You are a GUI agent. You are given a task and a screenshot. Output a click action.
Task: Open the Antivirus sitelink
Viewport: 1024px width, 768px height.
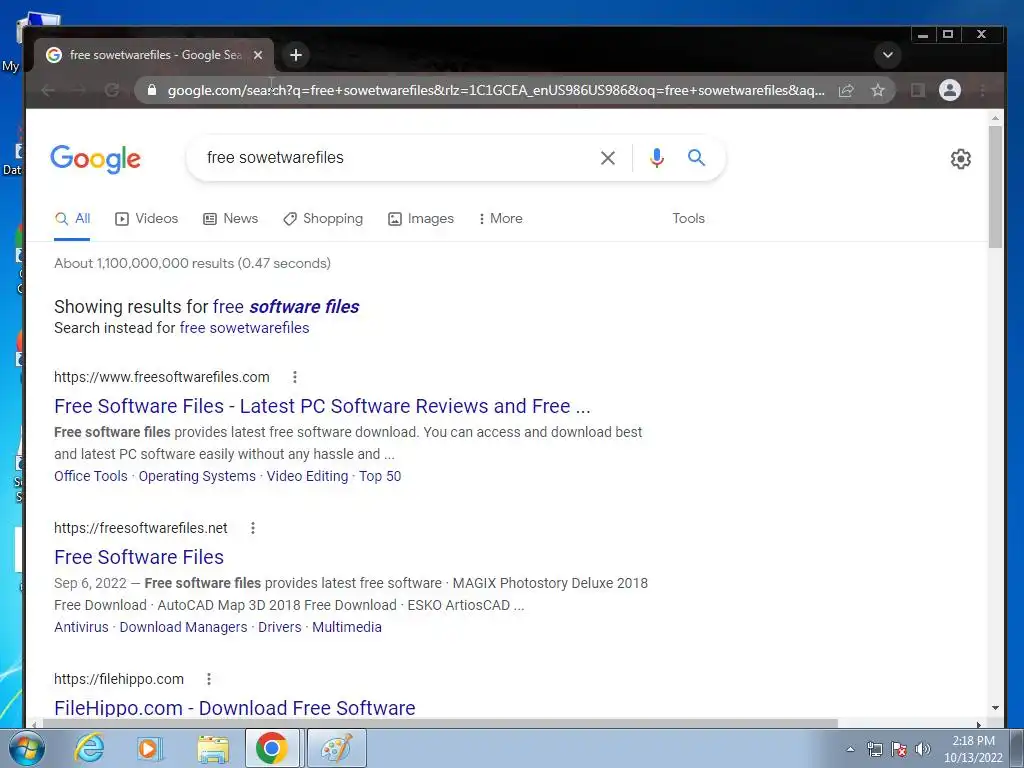[81, 627]
